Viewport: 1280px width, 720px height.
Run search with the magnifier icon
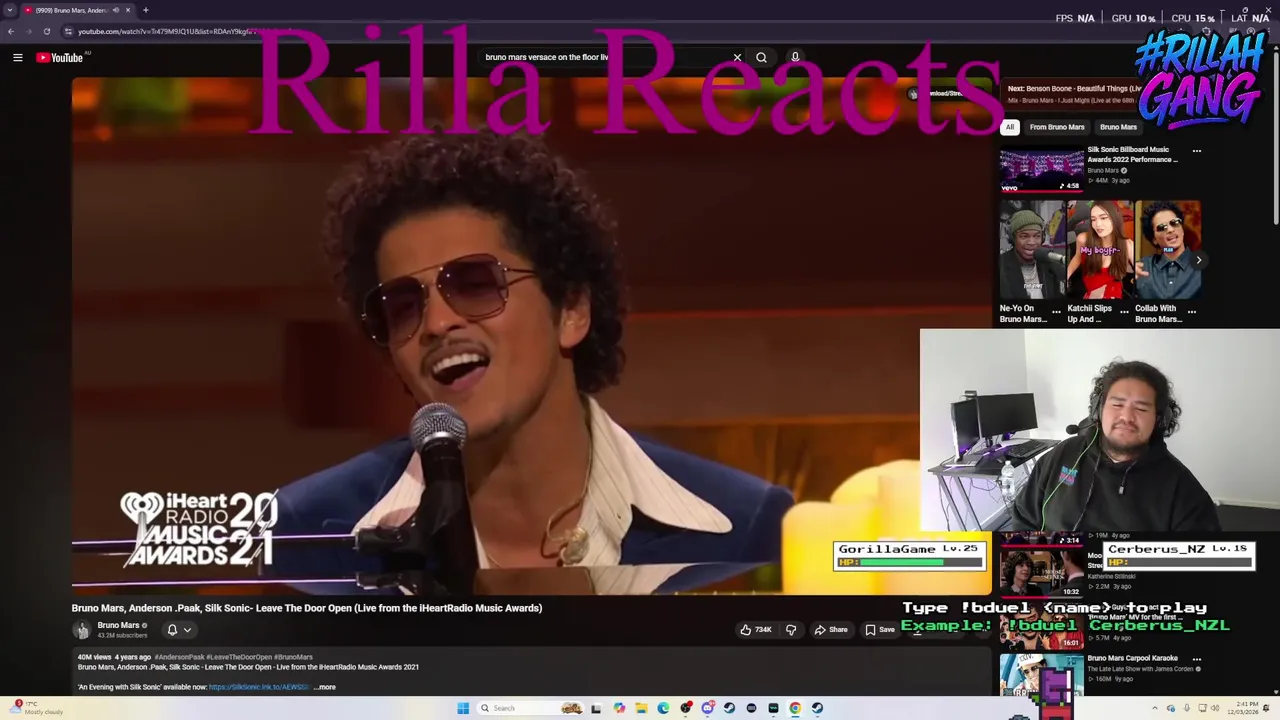(x=761, y=57)
